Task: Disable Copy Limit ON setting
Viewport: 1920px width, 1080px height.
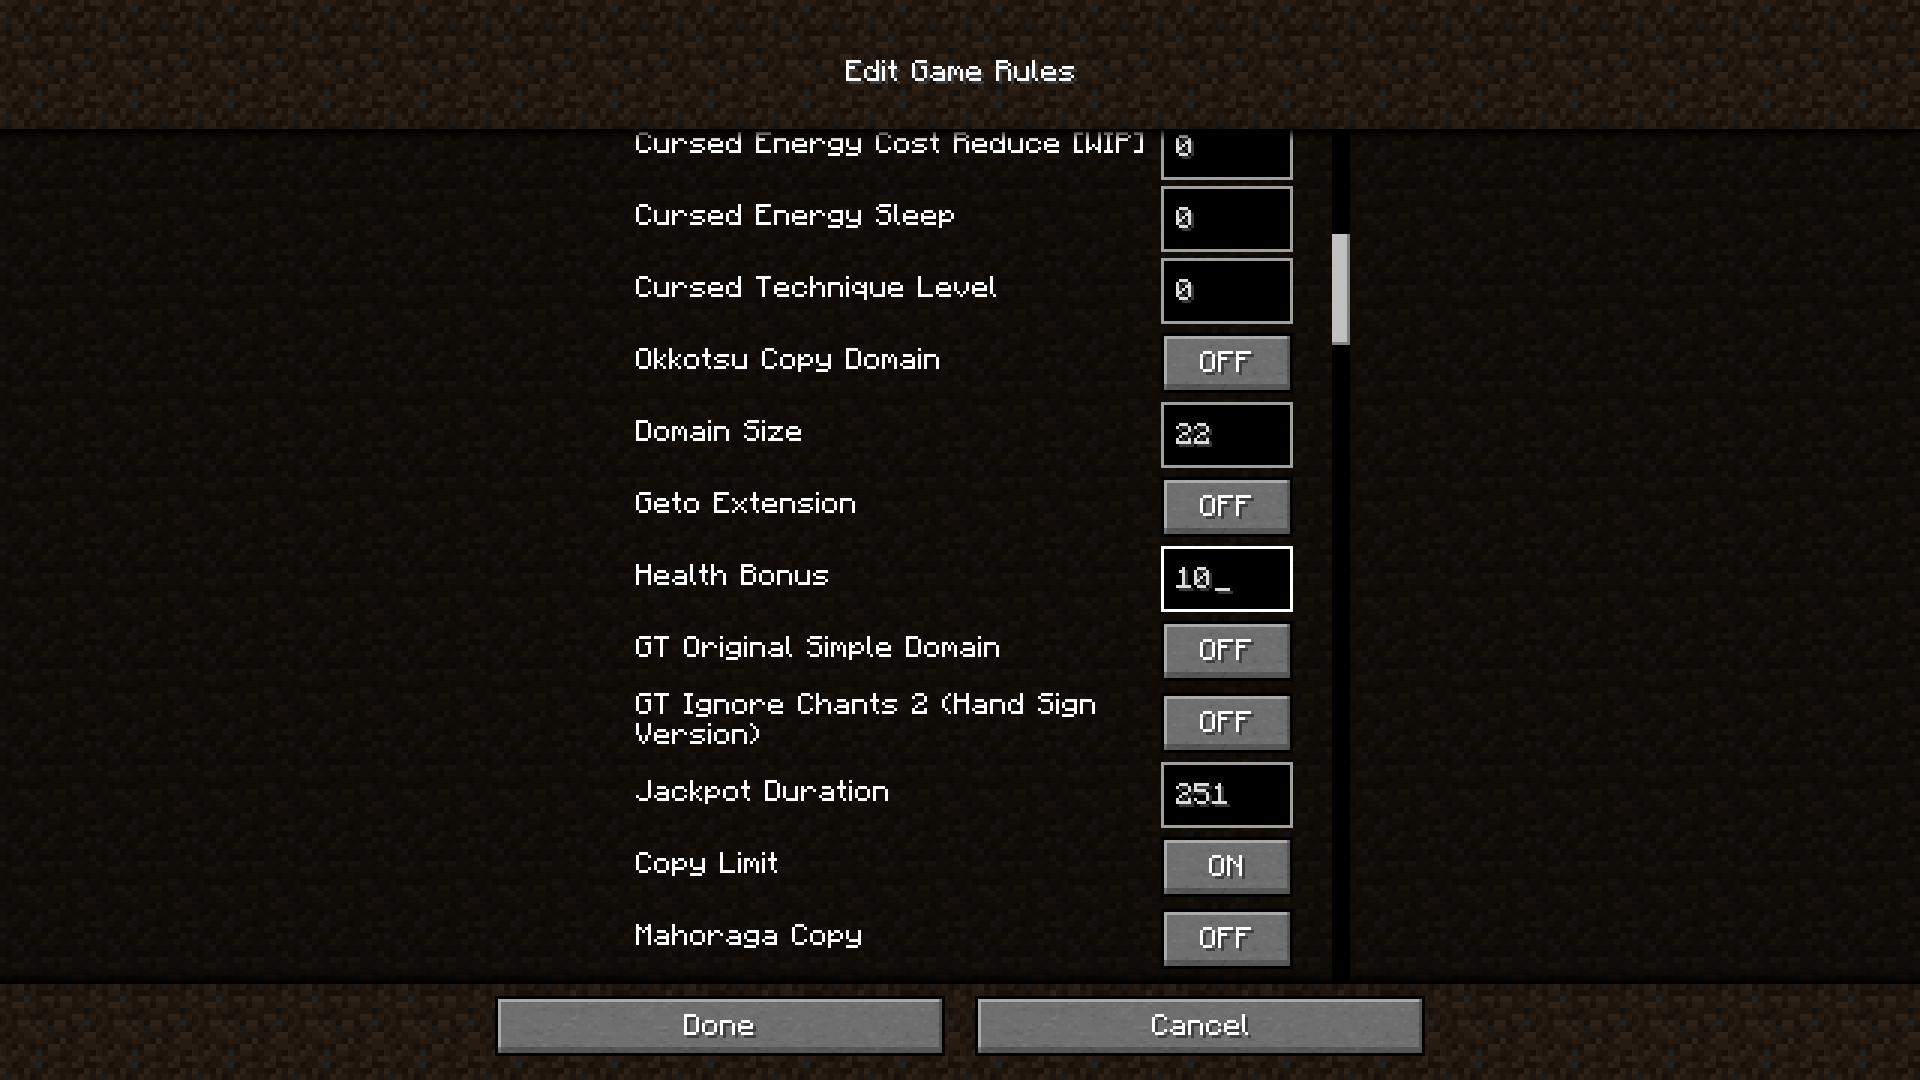Action: click(1225, 865)
